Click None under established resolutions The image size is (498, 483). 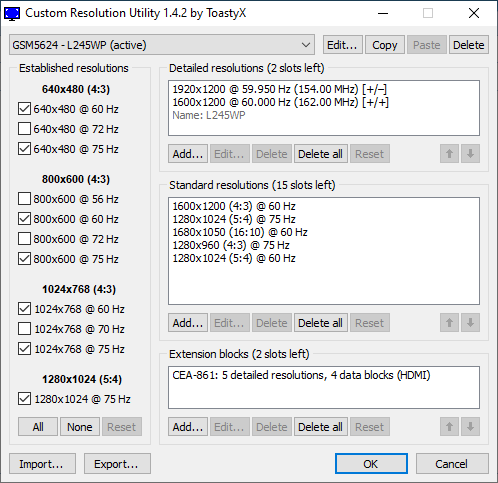click(80, 427)
